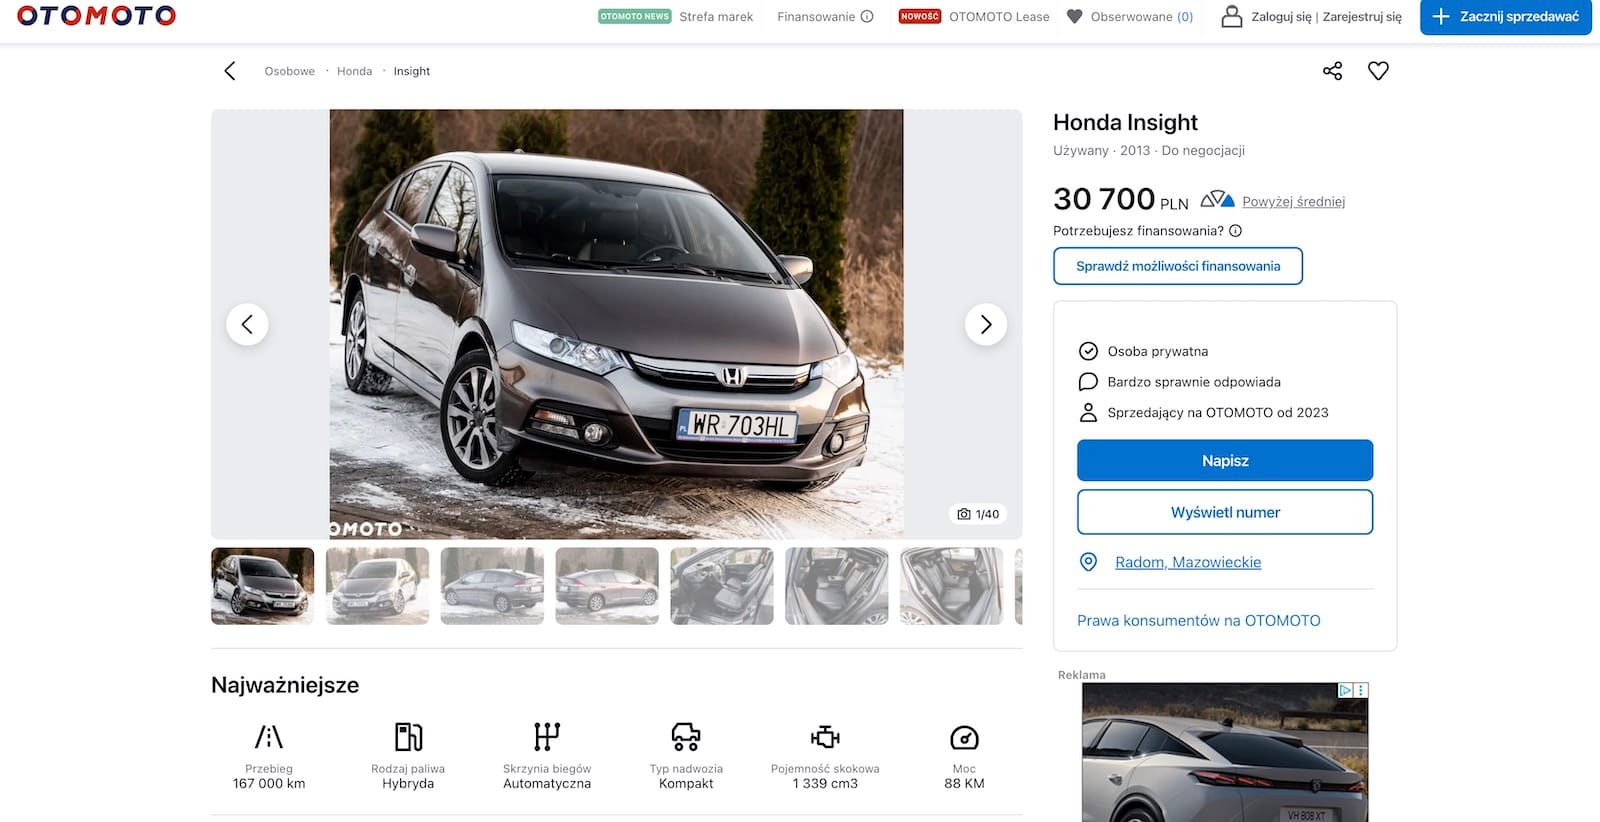The image size is (1600, 822).
Task: Click Wyświetl numer button
Action: click(1225, 512)
